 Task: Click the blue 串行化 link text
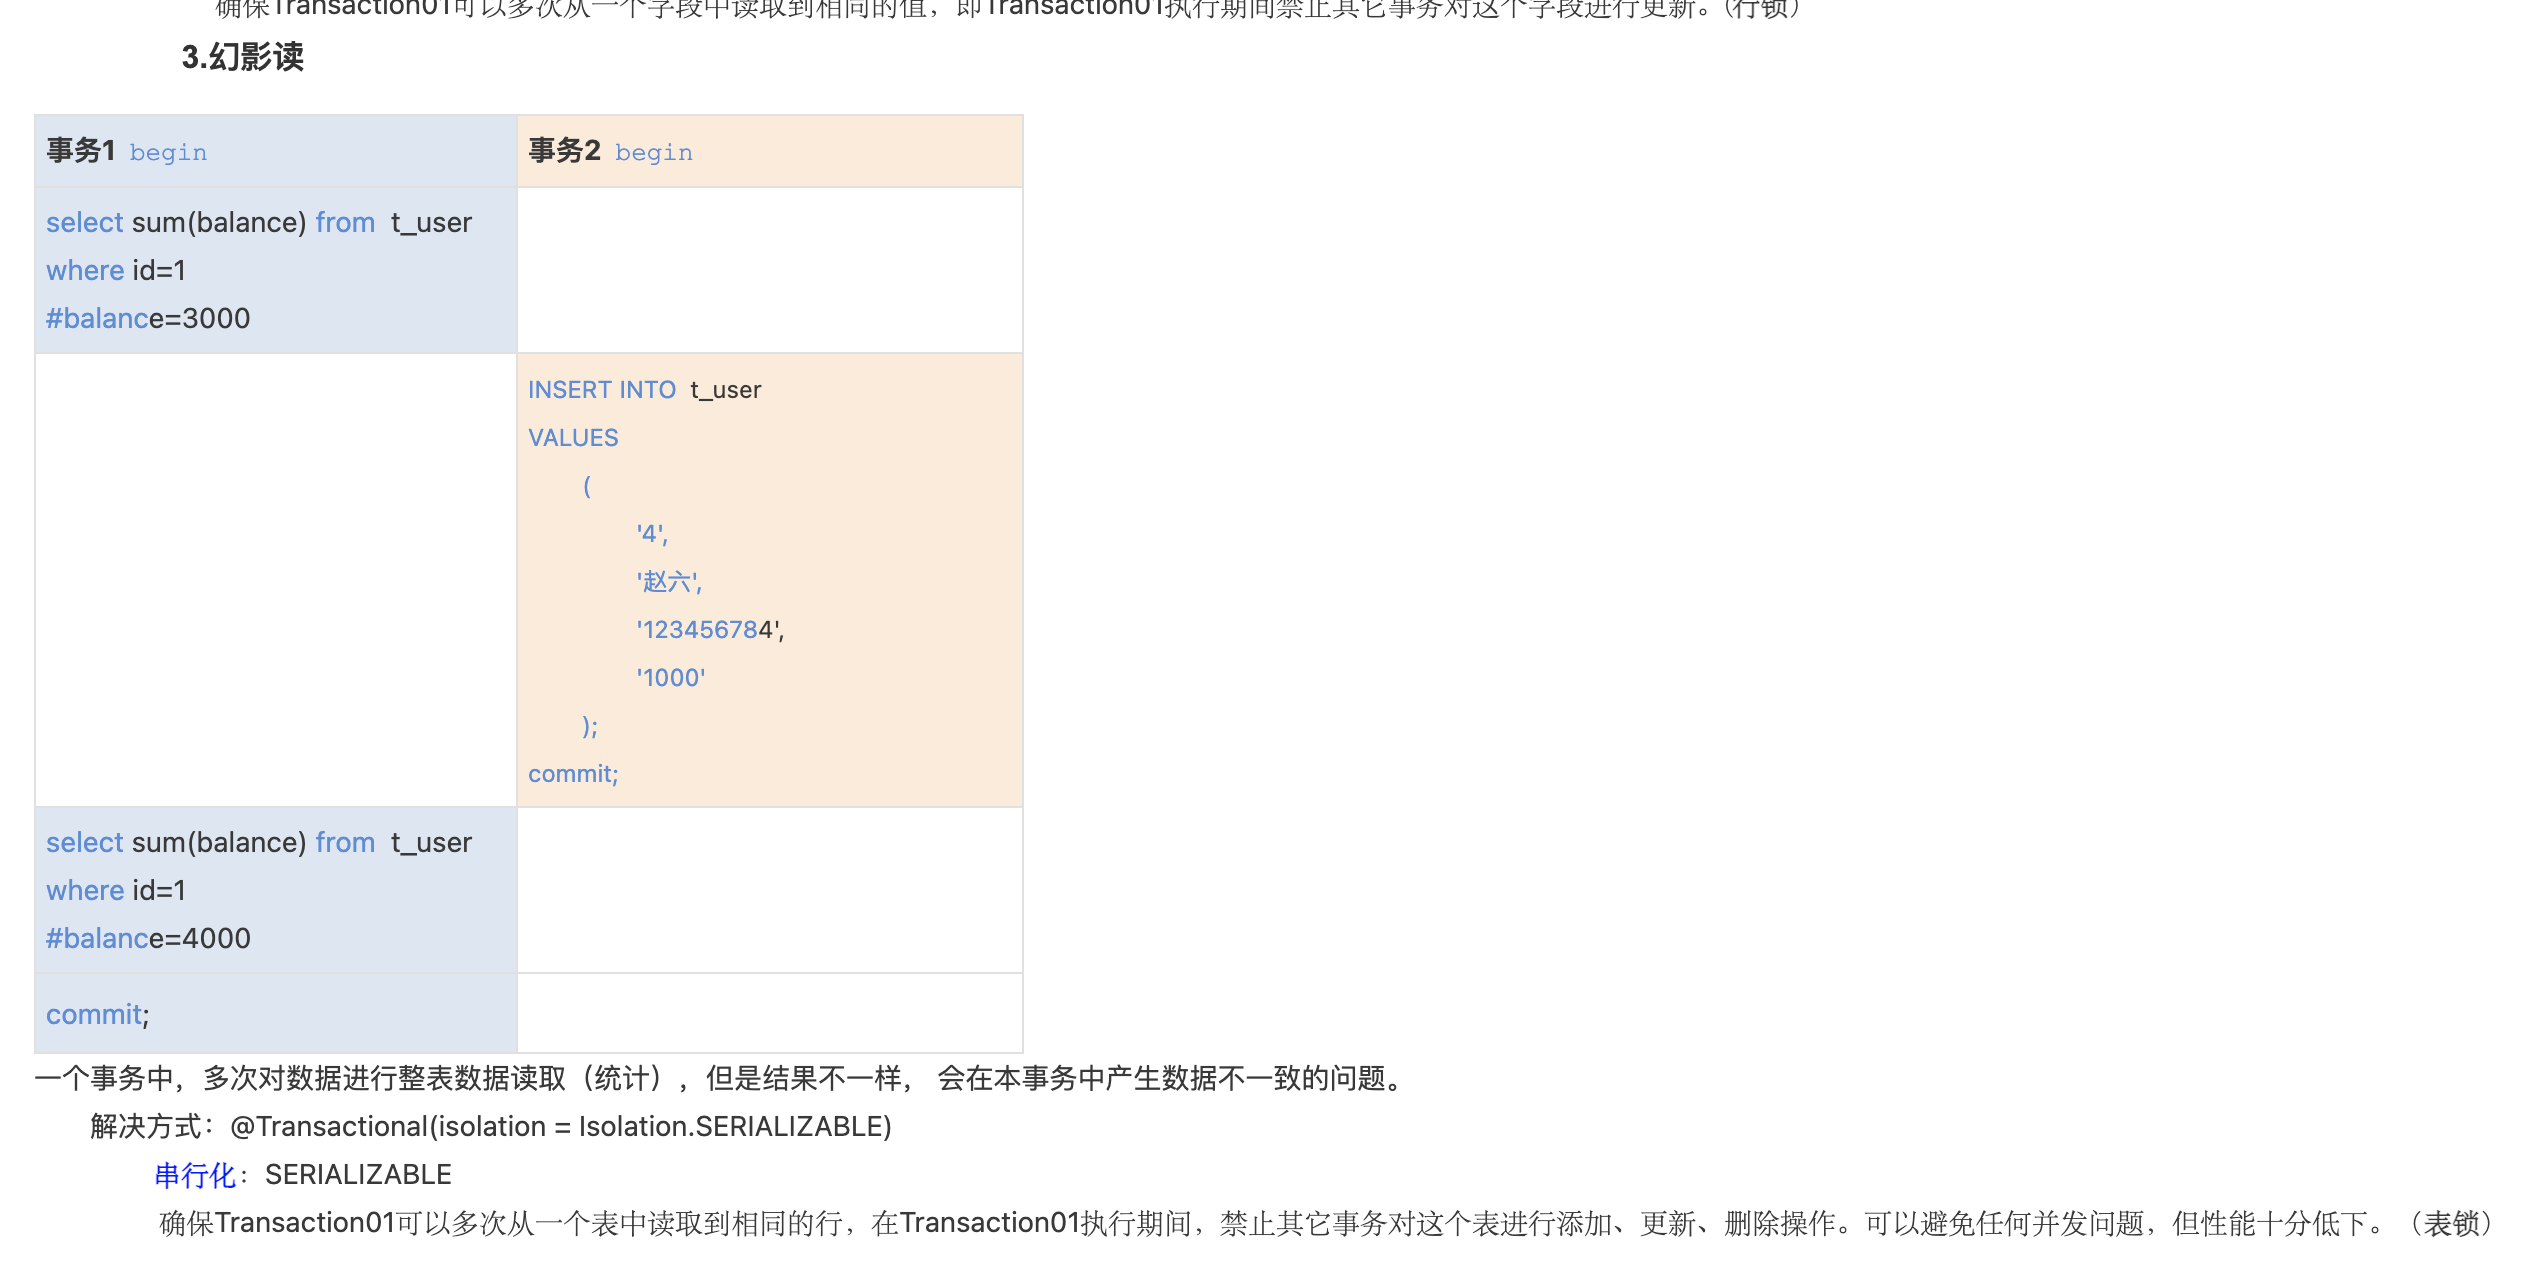coord(195,1175)
